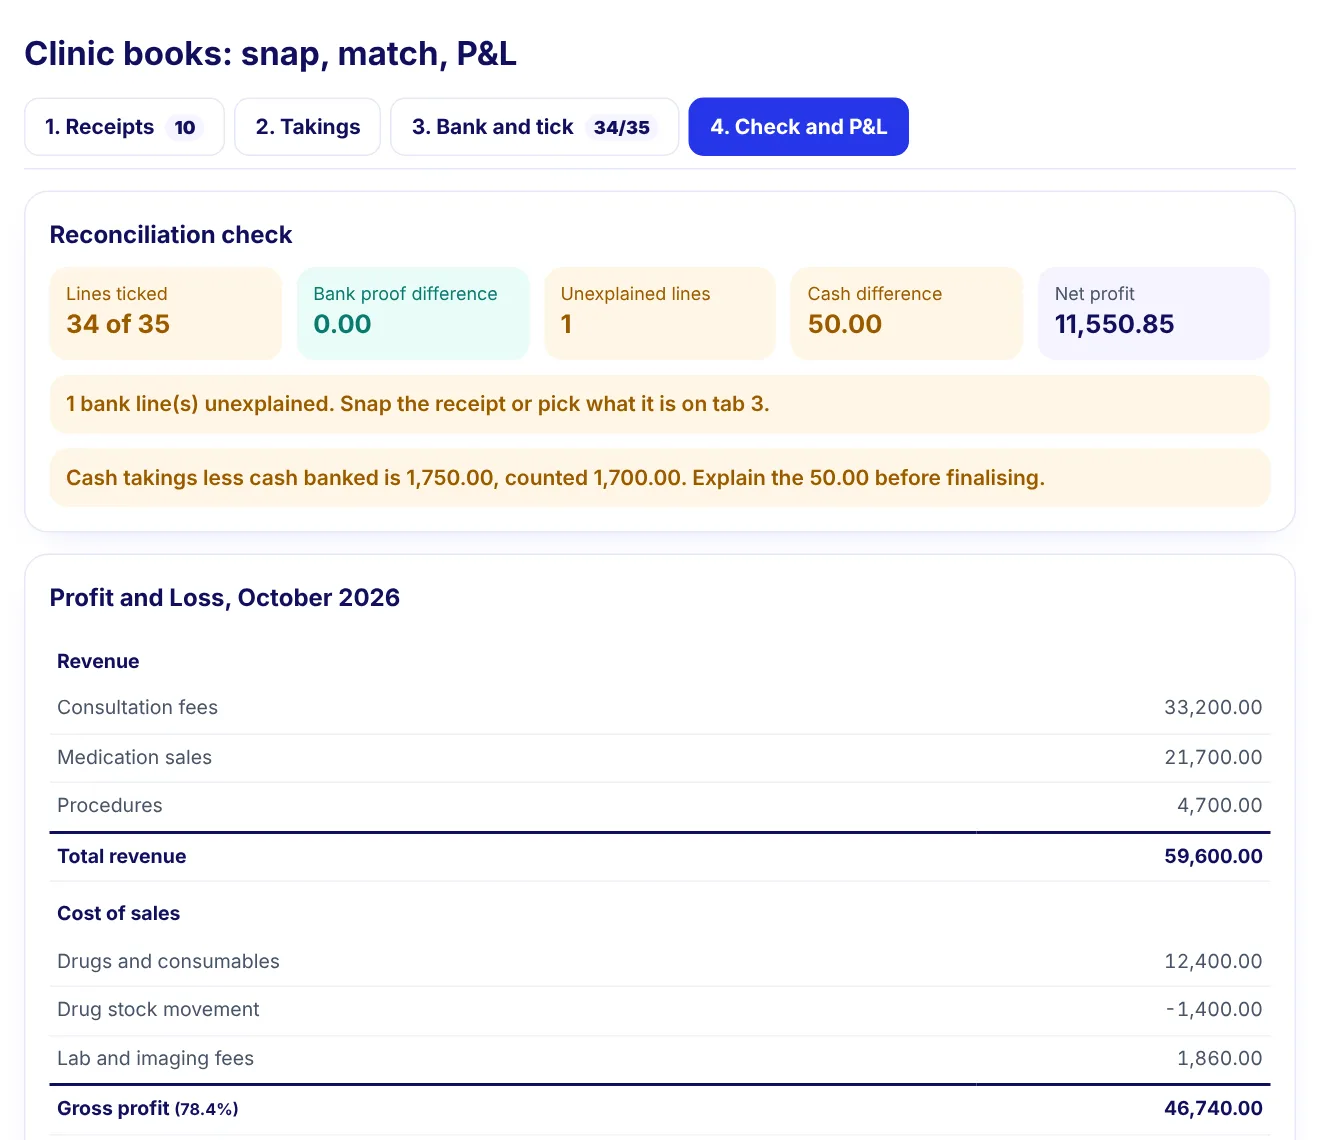Click the unexplained bank line warning message
This screenshot has width=1320, height=1140.
click(660, 404)
